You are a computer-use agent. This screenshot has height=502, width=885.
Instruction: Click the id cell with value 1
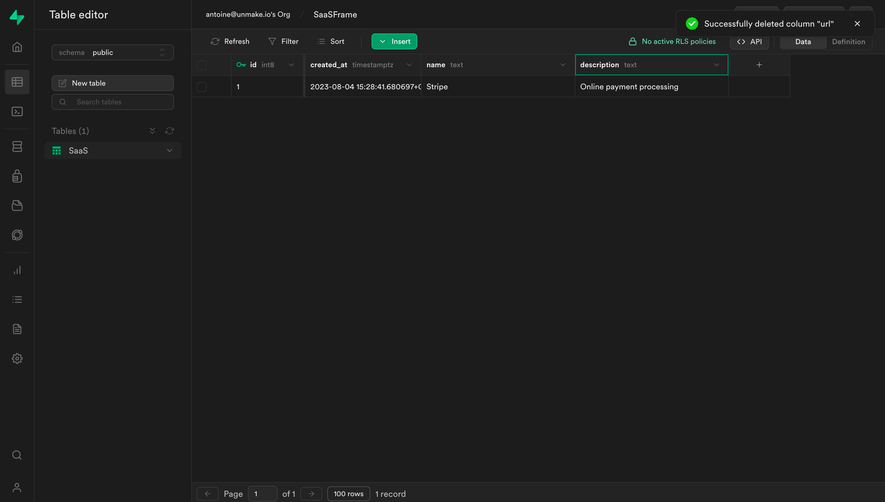pos(268,87)
